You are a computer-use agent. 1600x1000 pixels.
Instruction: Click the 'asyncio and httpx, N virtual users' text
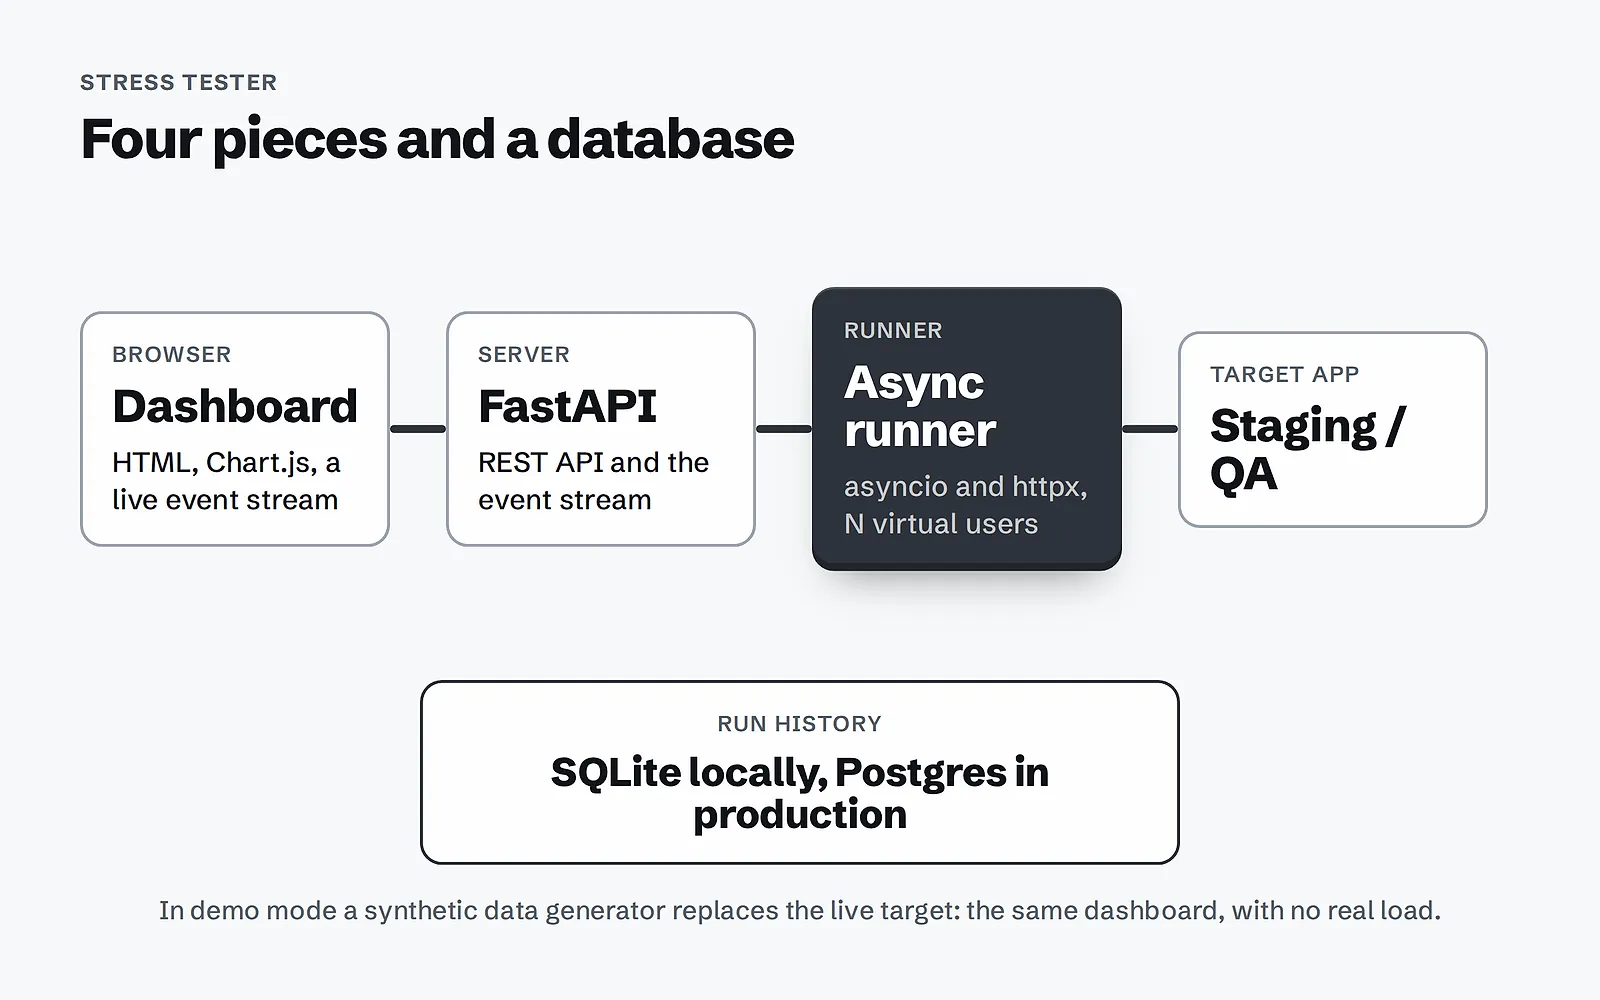point(965,505)
